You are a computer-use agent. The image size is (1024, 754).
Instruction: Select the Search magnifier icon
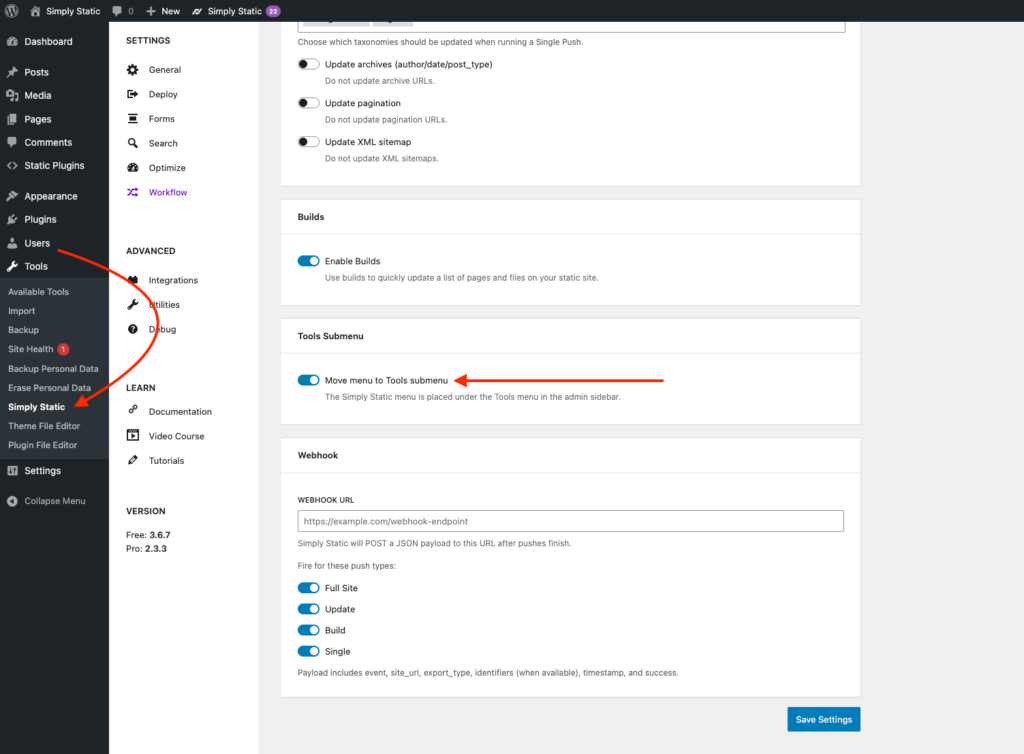tap(133, 143)
